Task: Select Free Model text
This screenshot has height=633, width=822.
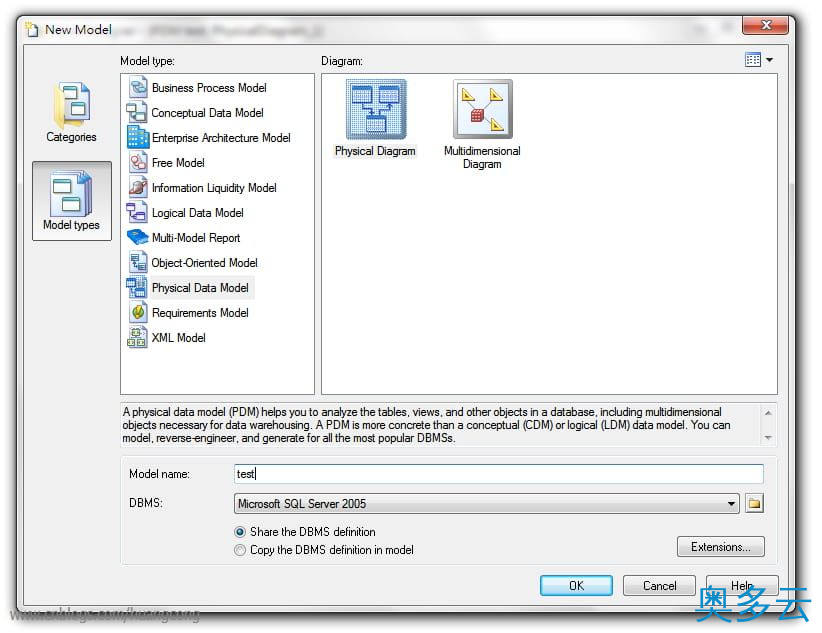Action: coord(178,163)
